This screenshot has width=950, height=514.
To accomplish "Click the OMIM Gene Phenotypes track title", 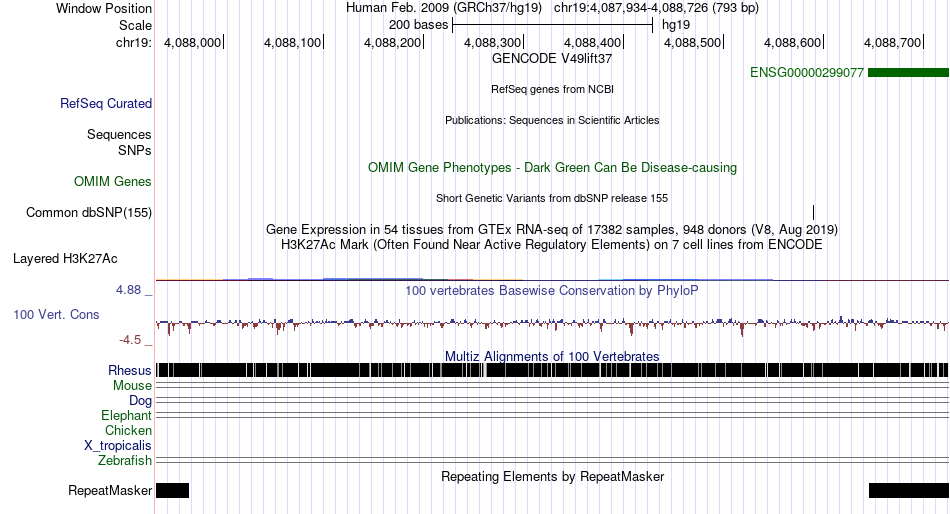I will [553, 168].
